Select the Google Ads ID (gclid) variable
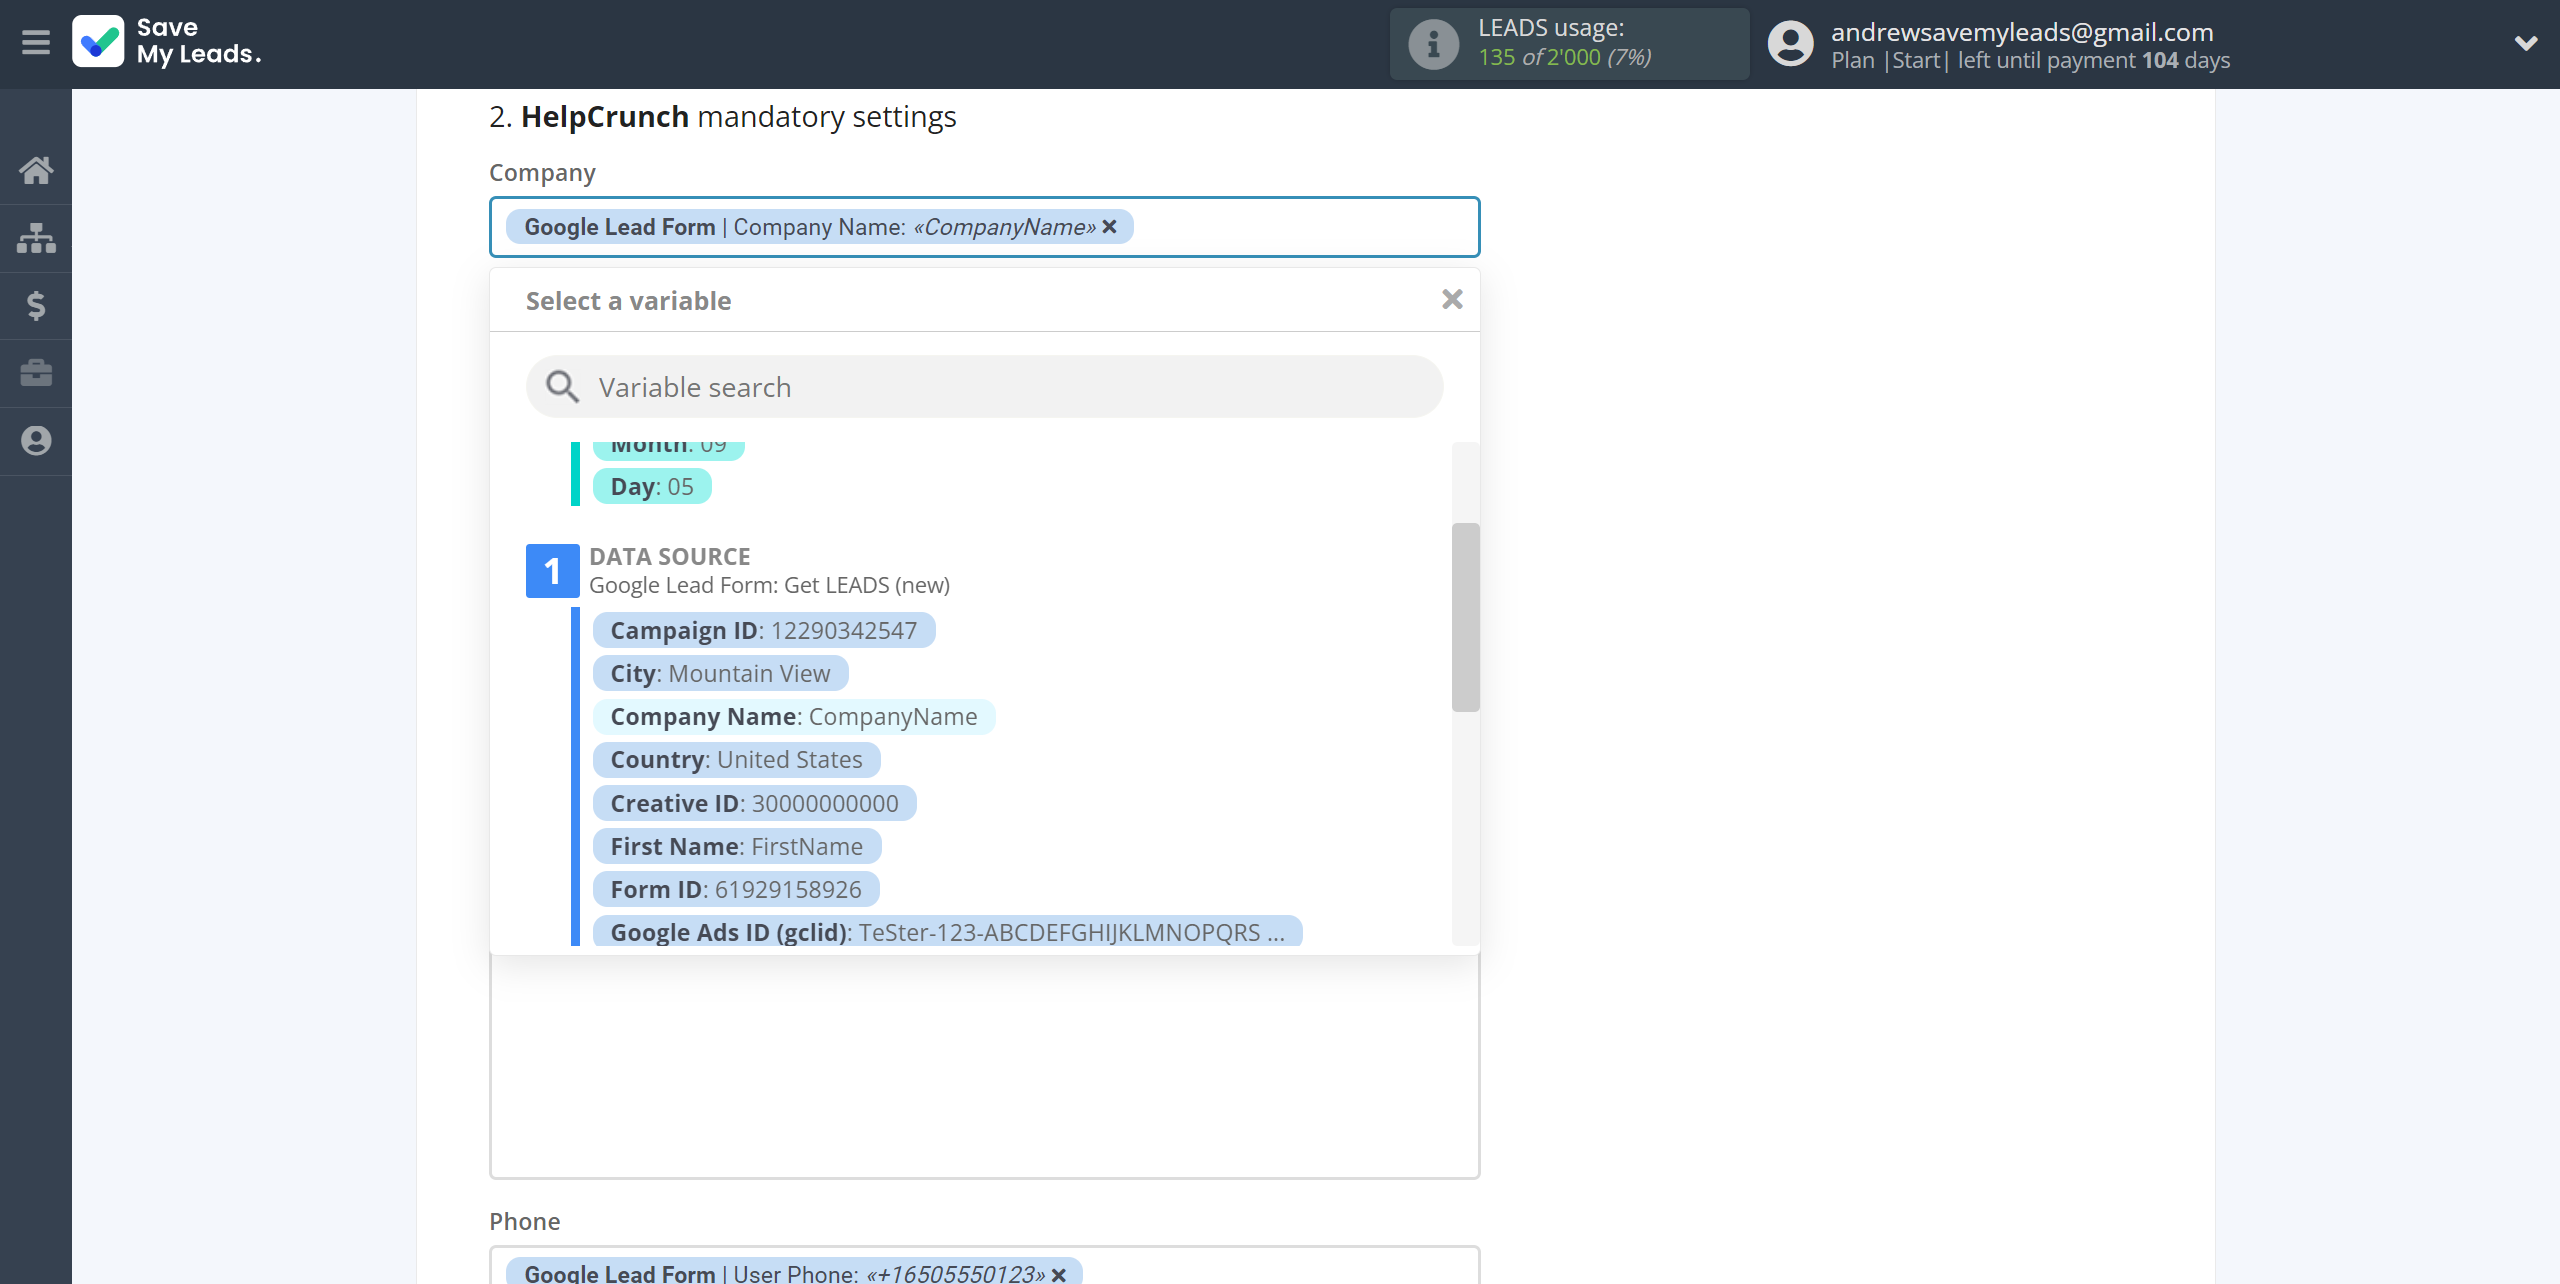The image size is (2560, 1284). [947, 931]
